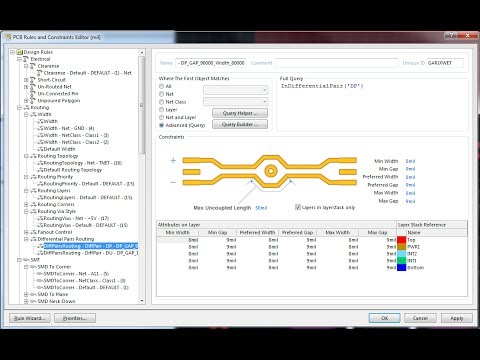Screen dimensions: 480x360
Task: Click the Cancel button
Action: [x=420, y=318]
